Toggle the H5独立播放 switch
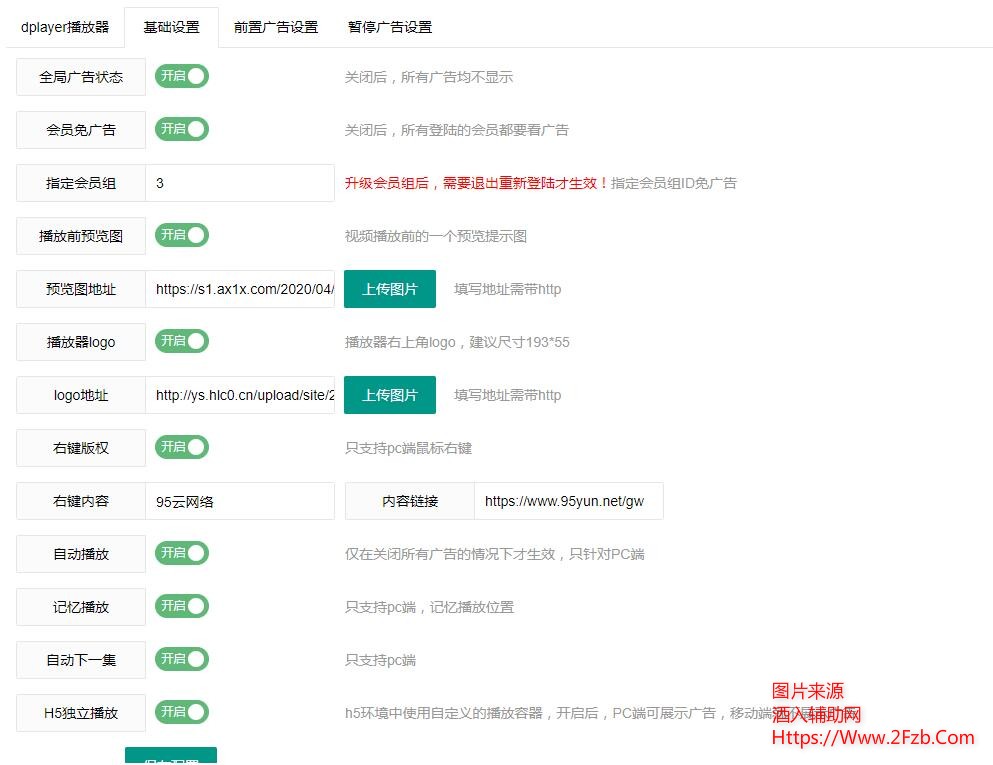 [182, 712]
